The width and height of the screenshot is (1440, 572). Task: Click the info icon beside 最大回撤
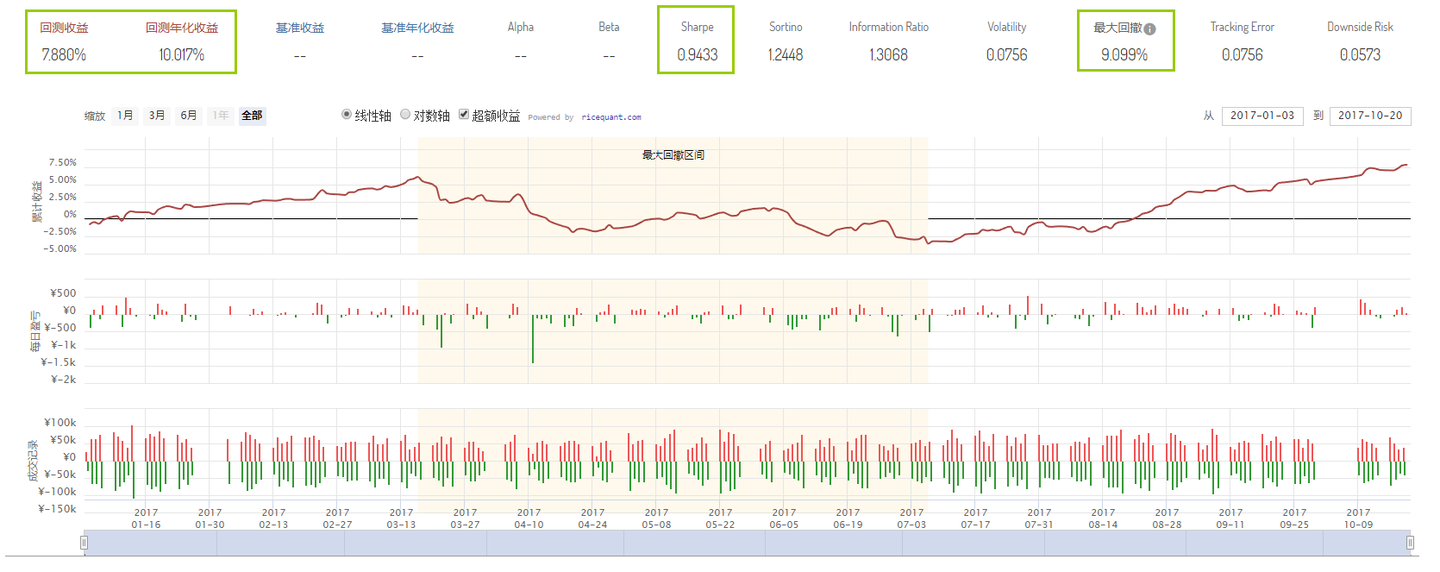tap(1150, 29)
